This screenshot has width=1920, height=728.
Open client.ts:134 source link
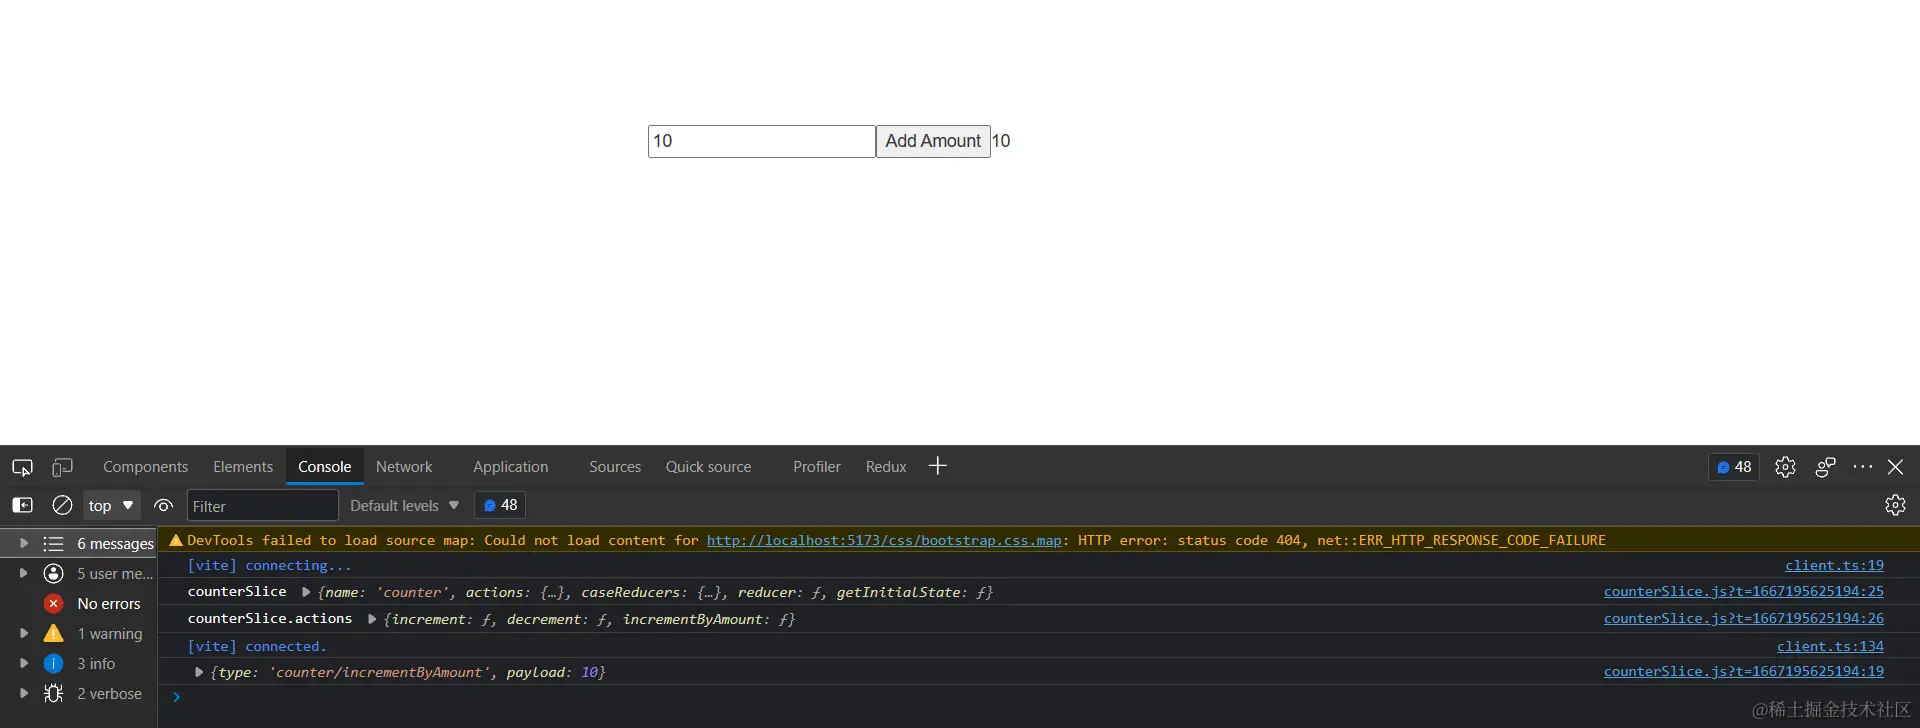pos(1830,646)
